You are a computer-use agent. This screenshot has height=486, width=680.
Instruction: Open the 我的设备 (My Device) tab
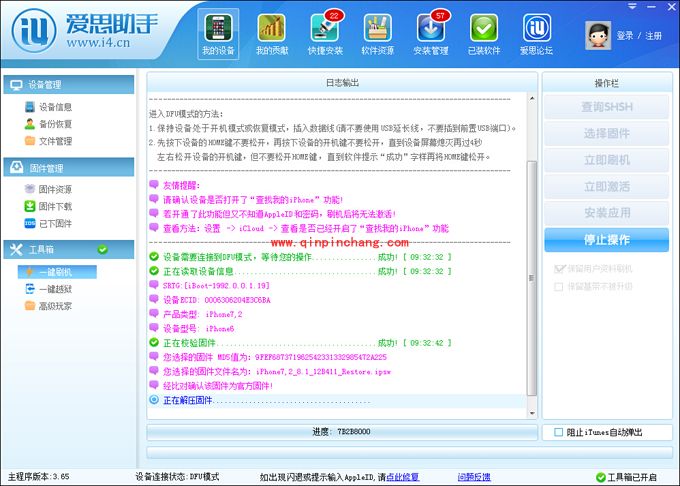point(218,35)
